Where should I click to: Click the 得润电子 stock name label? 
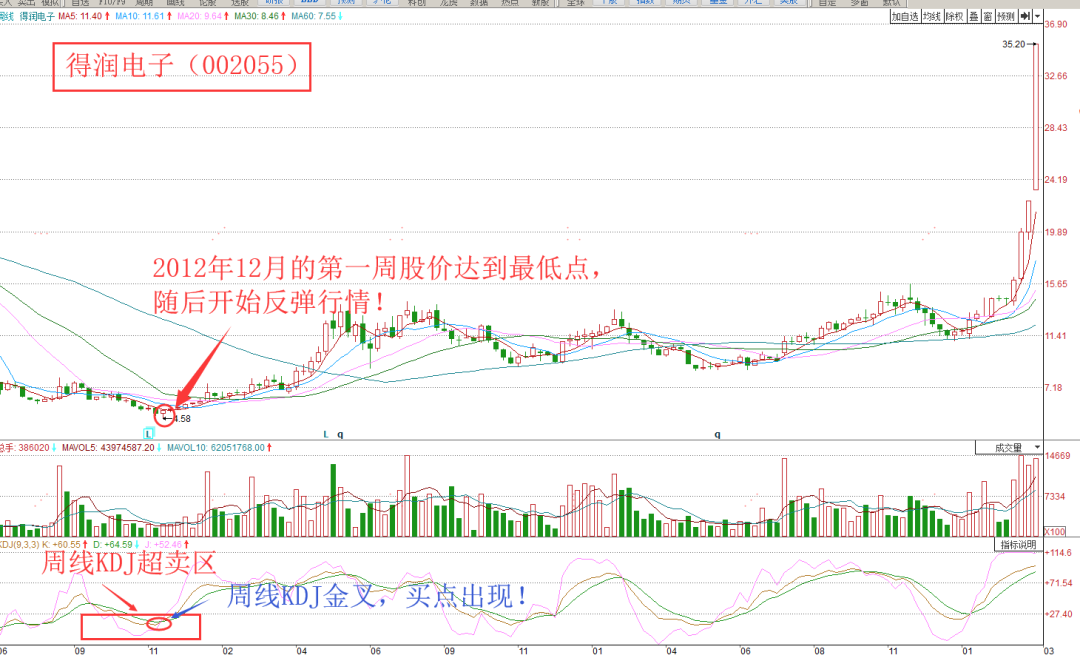tap(37, 16)
